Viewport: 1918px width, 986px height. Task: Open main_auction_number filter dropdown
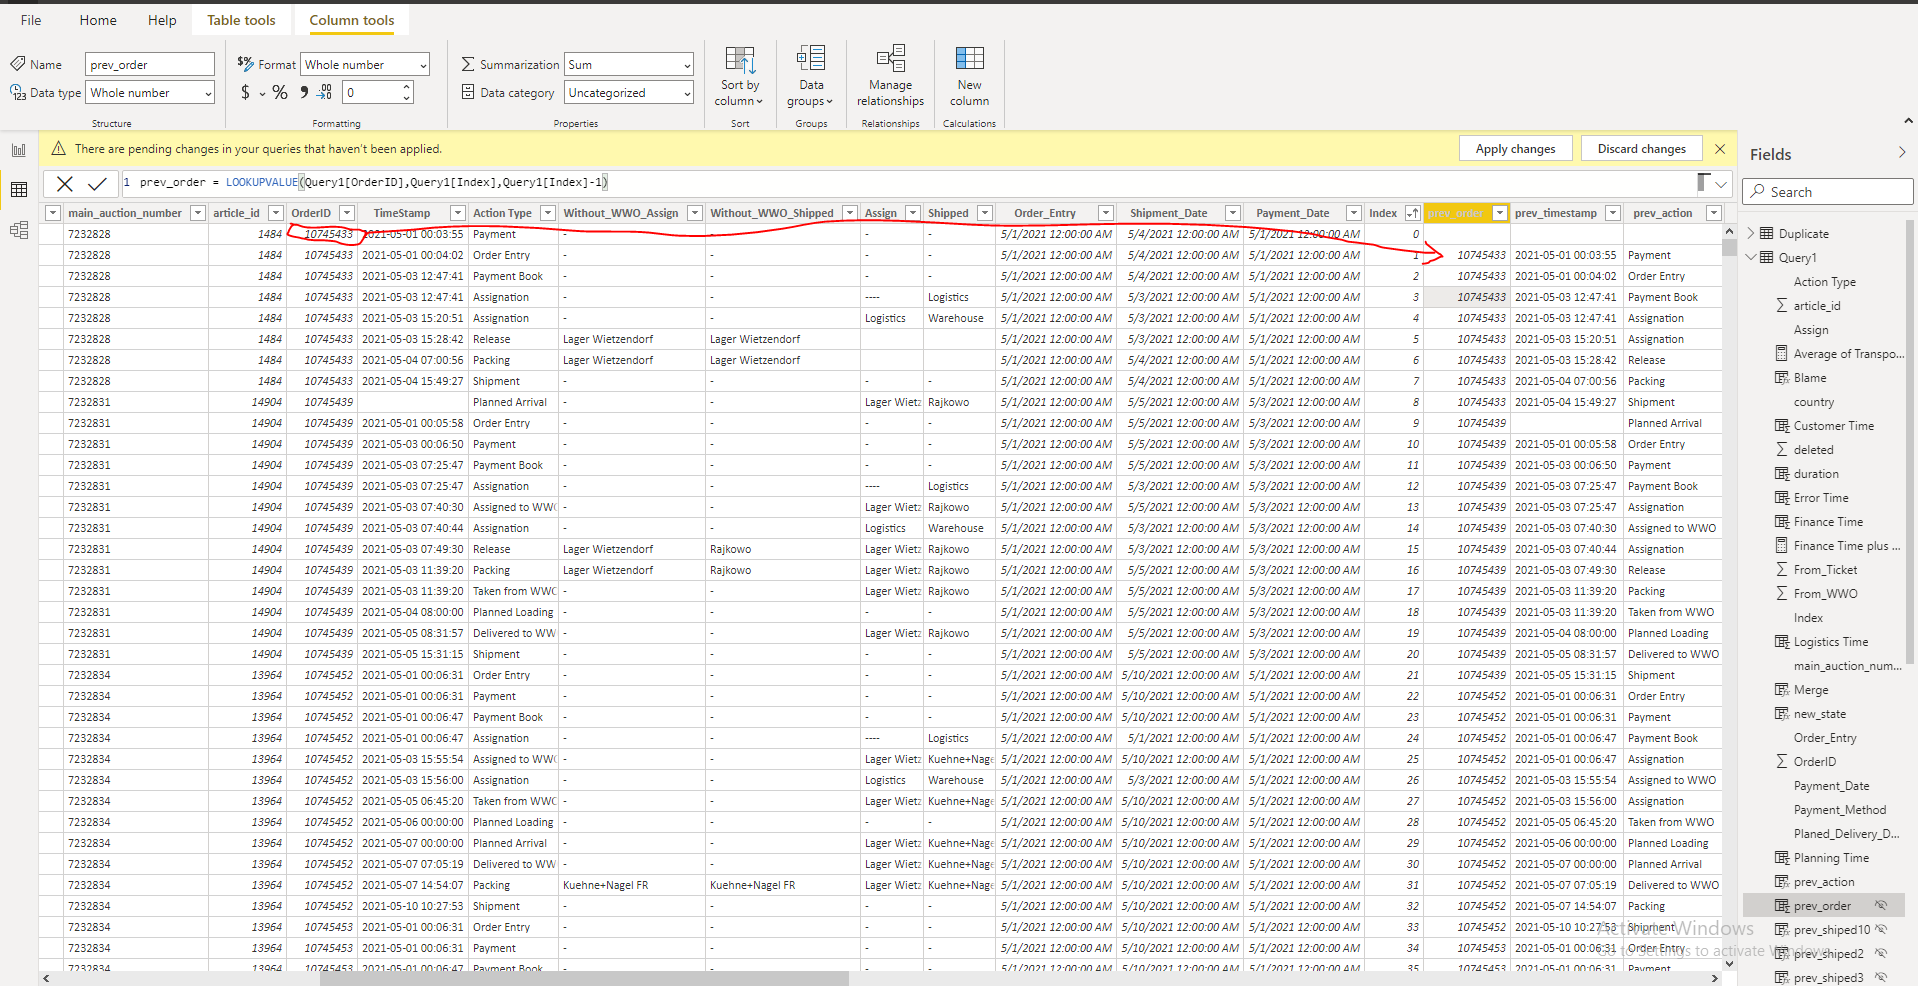tap(197, 213)
